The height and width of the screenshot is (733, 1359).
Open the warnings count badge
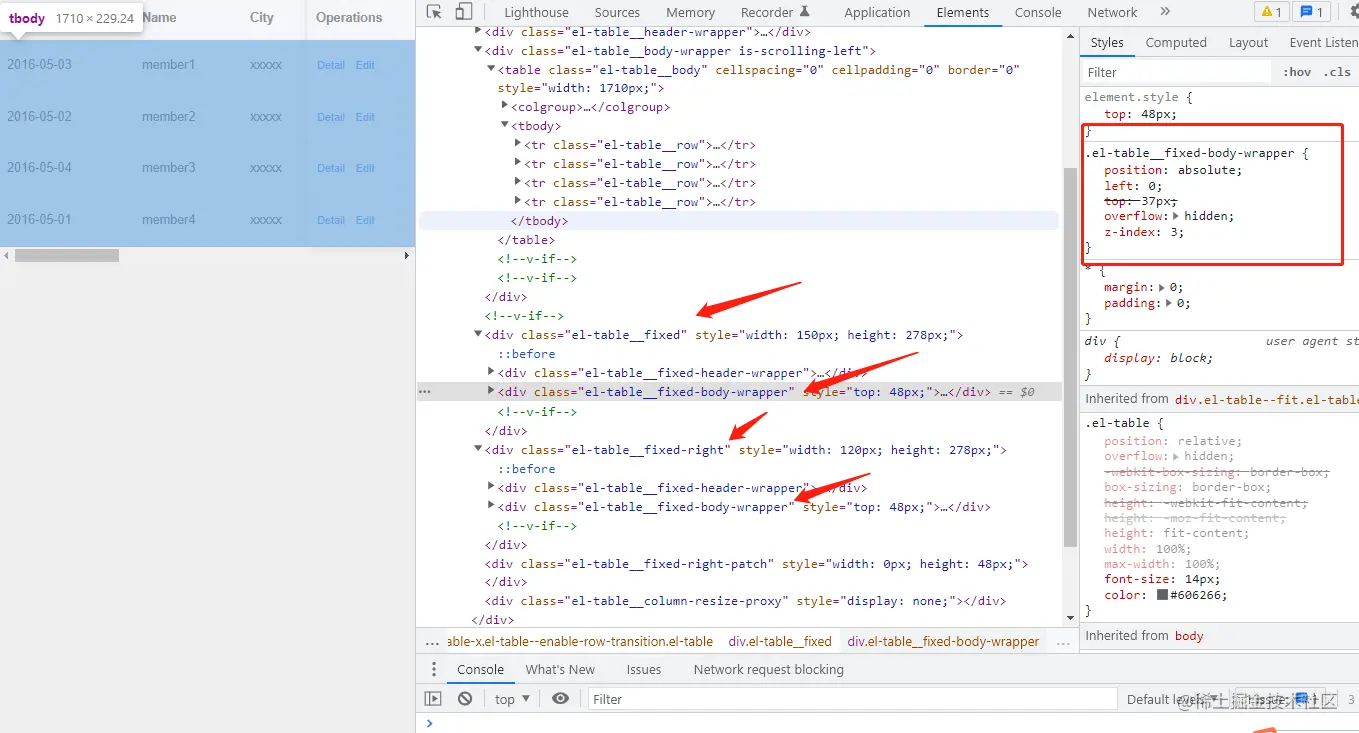click(x=1271, y=12)
